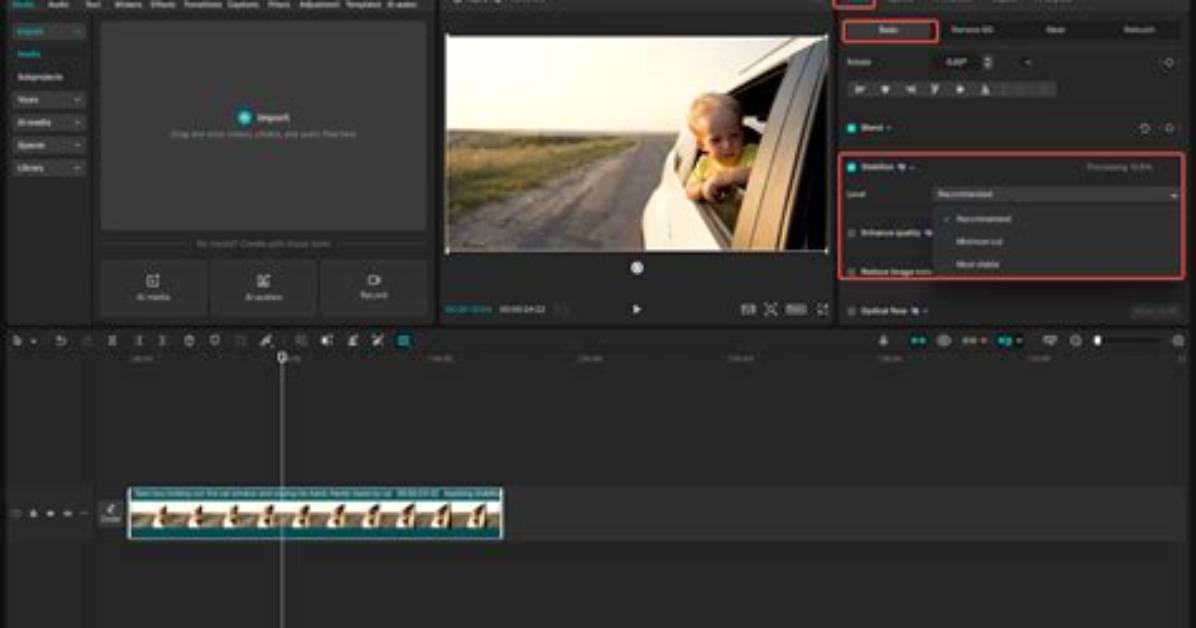Image resolution: width=1196 pixels, height=628 pixels.
Task: Select the video clip in timeline
Action: (315, 514)
